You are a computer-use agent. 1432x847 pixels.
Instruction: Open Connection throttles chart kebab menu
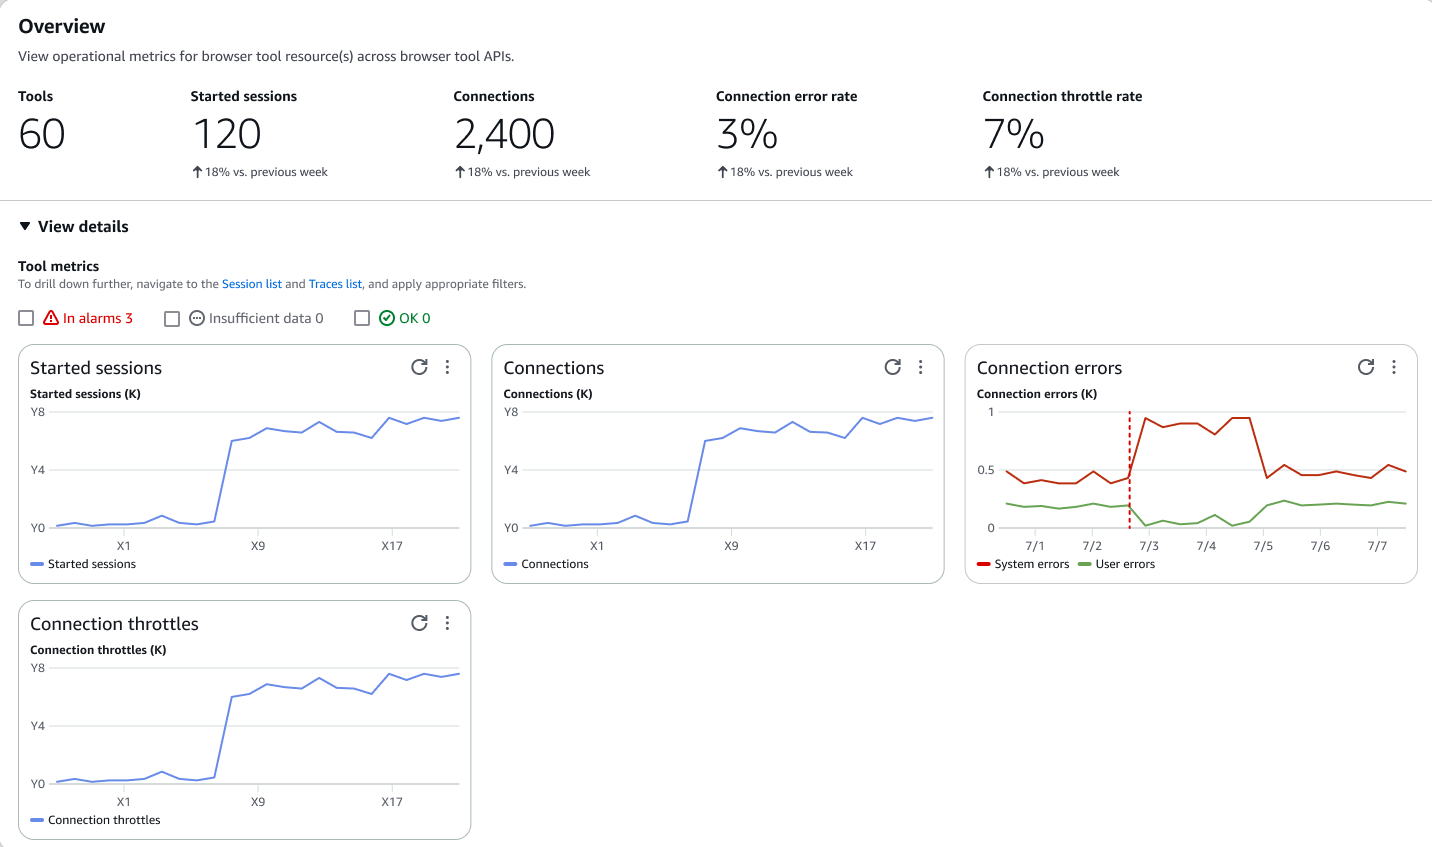pos(447,623)
